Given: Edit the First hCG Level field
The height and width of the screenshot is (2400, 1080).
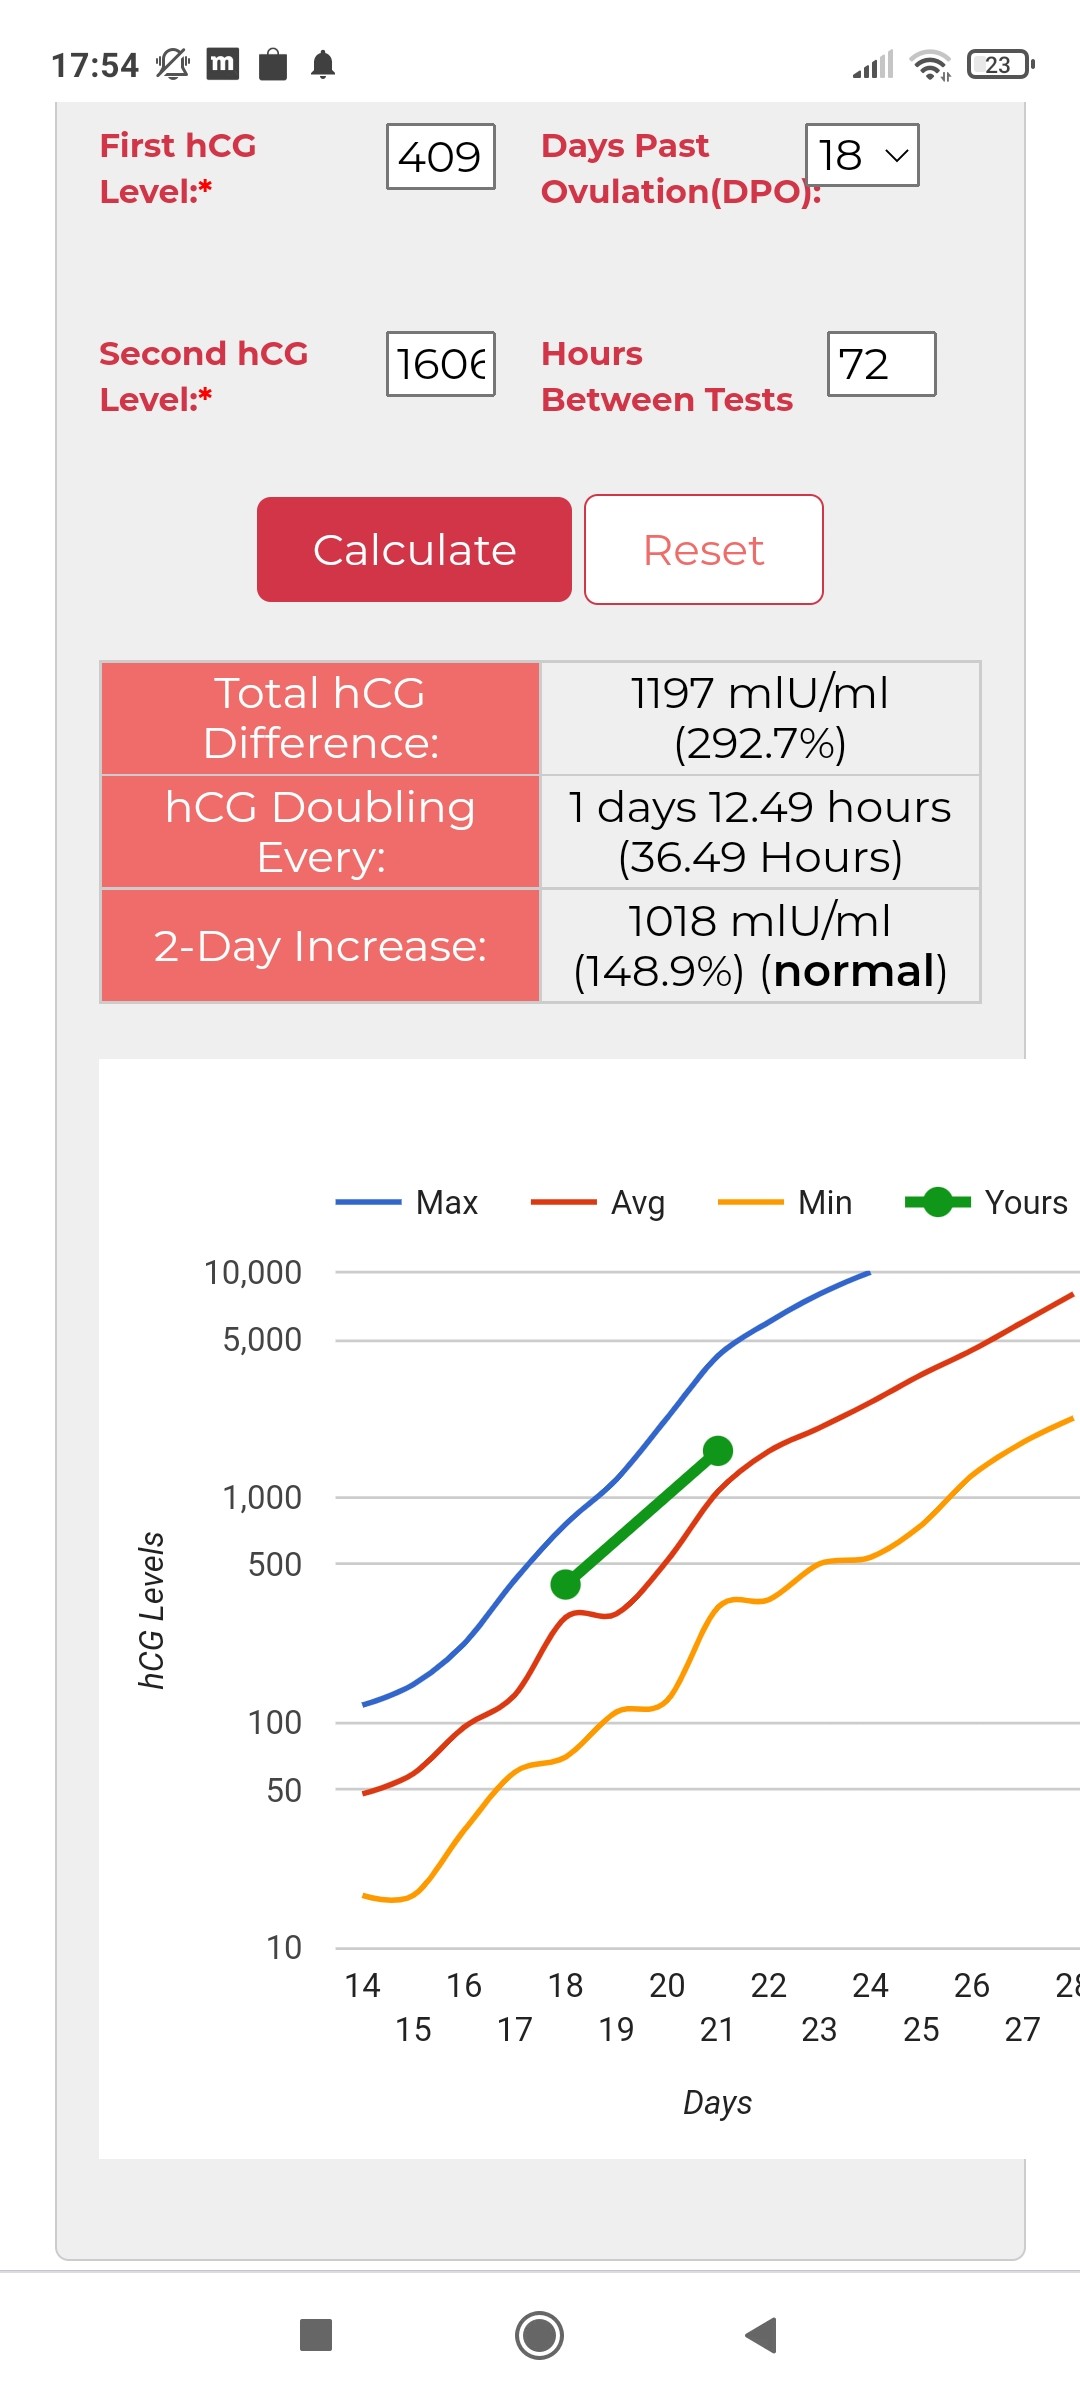Looking at the screenshot, I should coord(441,156).
